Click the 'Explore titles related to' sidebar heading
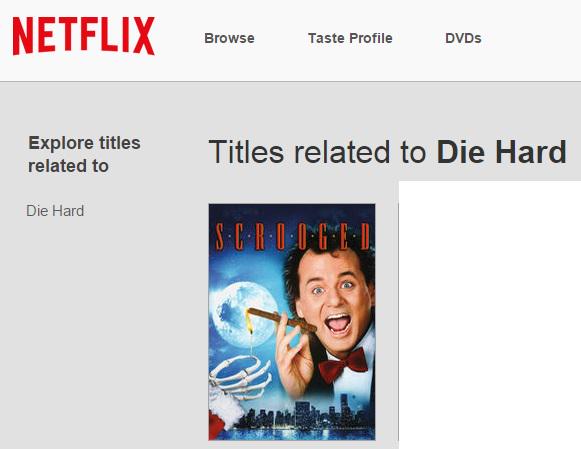 (84, 154)
